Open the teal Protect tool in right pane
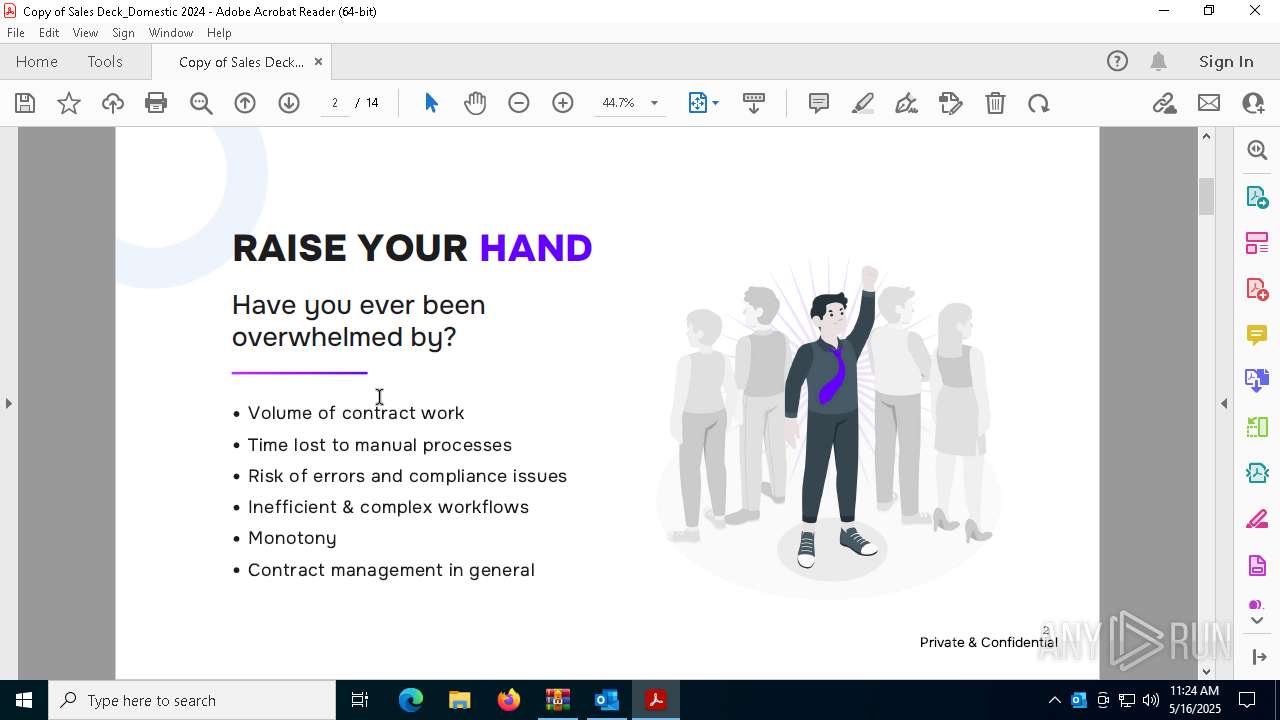This screenshot has height=720, width=1280. click(x=1257, y=473)
